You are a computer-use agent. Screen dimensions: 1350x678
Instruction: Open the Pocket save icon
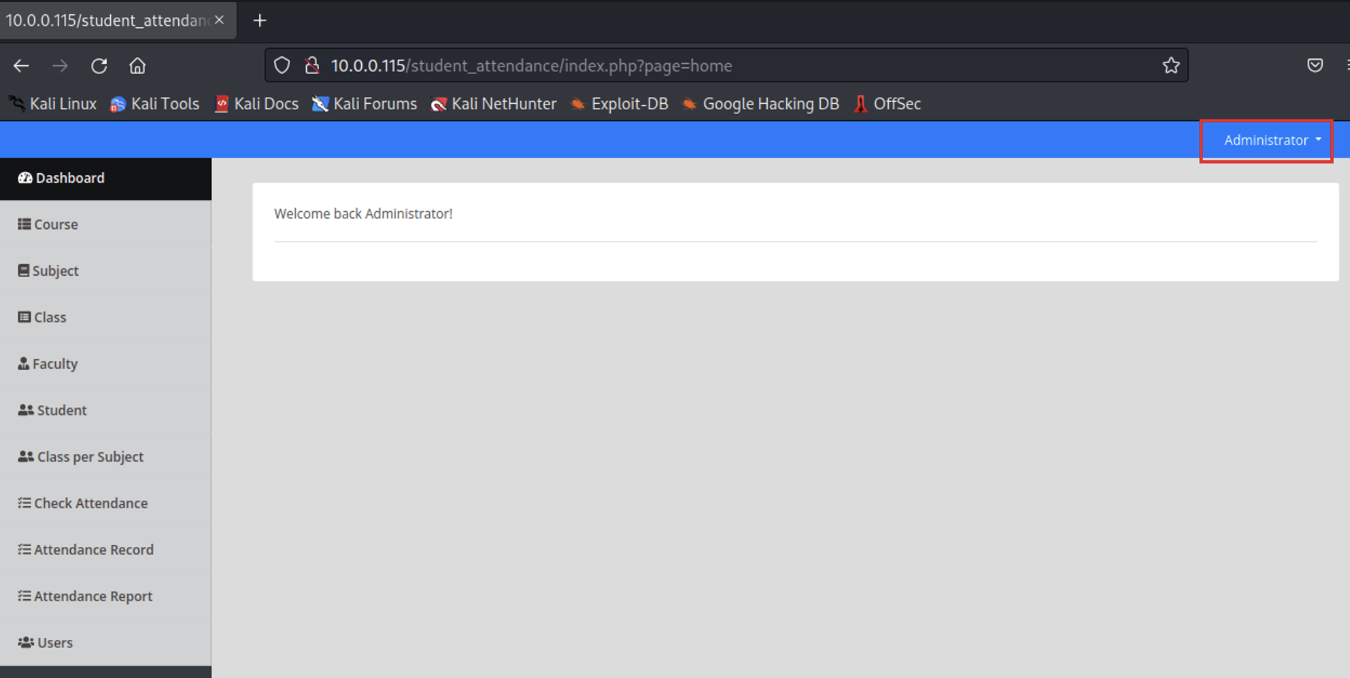tap(1315, 66)
